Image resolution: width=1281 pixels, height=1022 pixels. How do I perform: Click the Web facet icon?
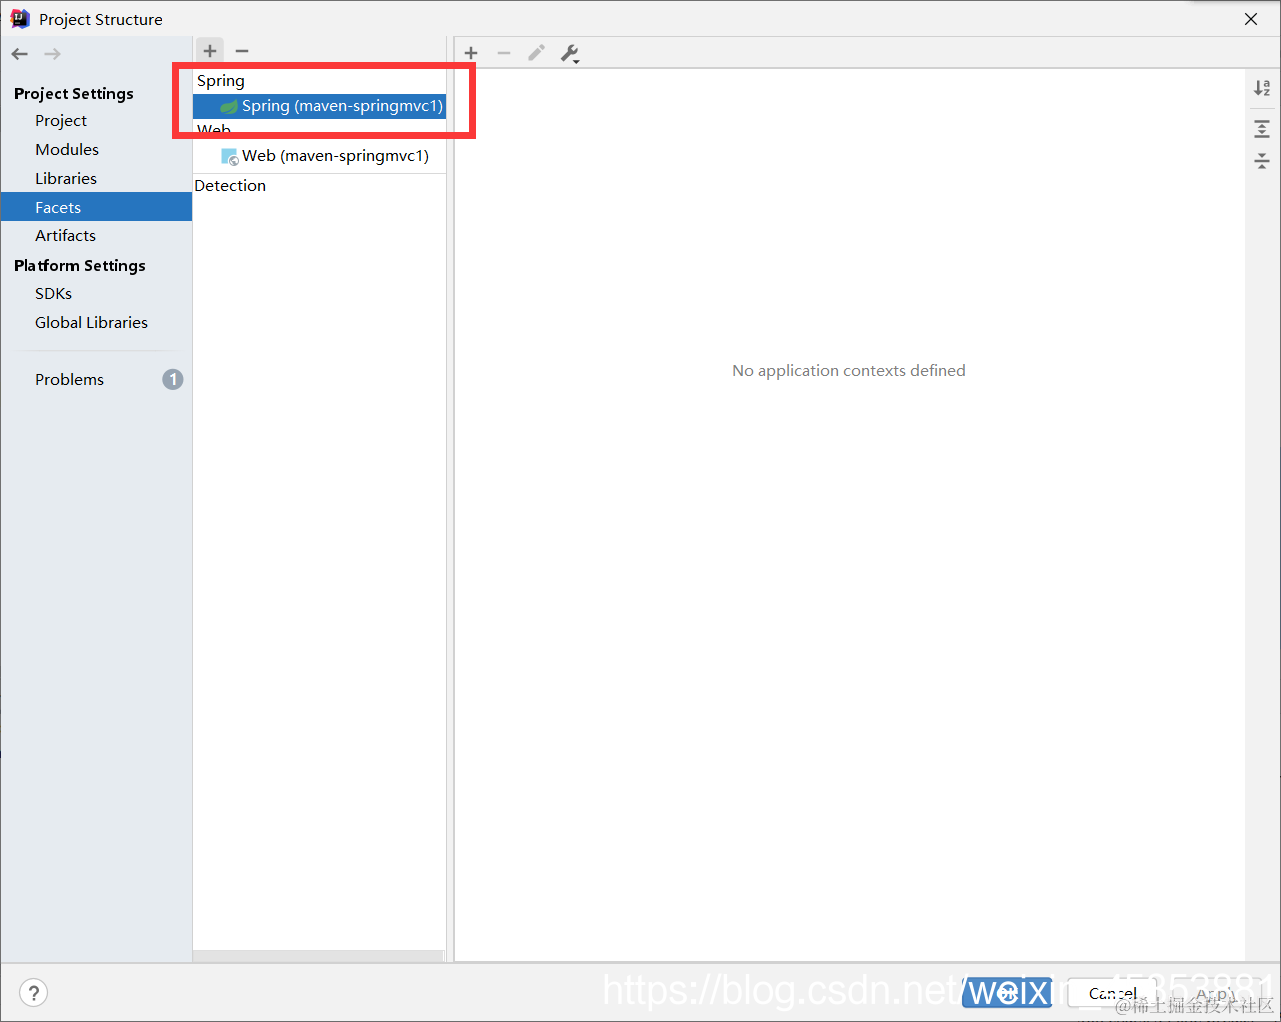[230, 156]
